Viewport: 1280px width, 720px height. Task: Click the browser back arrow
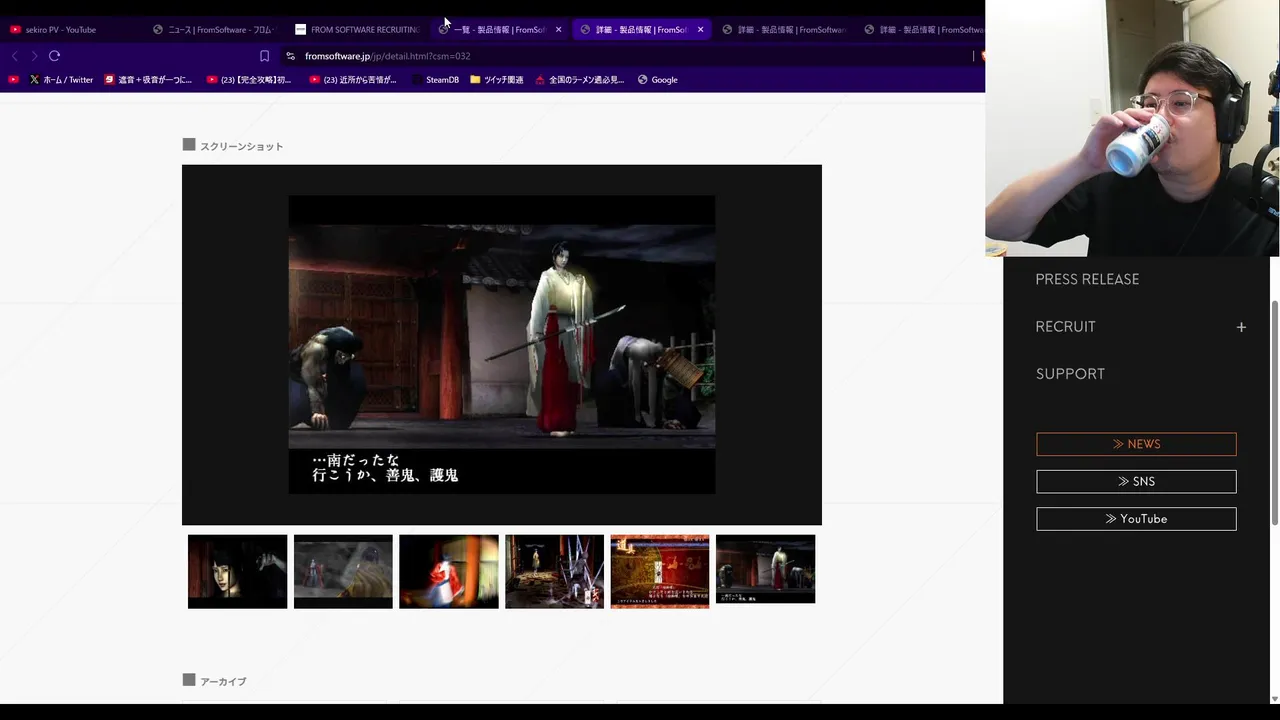point(15,56)
